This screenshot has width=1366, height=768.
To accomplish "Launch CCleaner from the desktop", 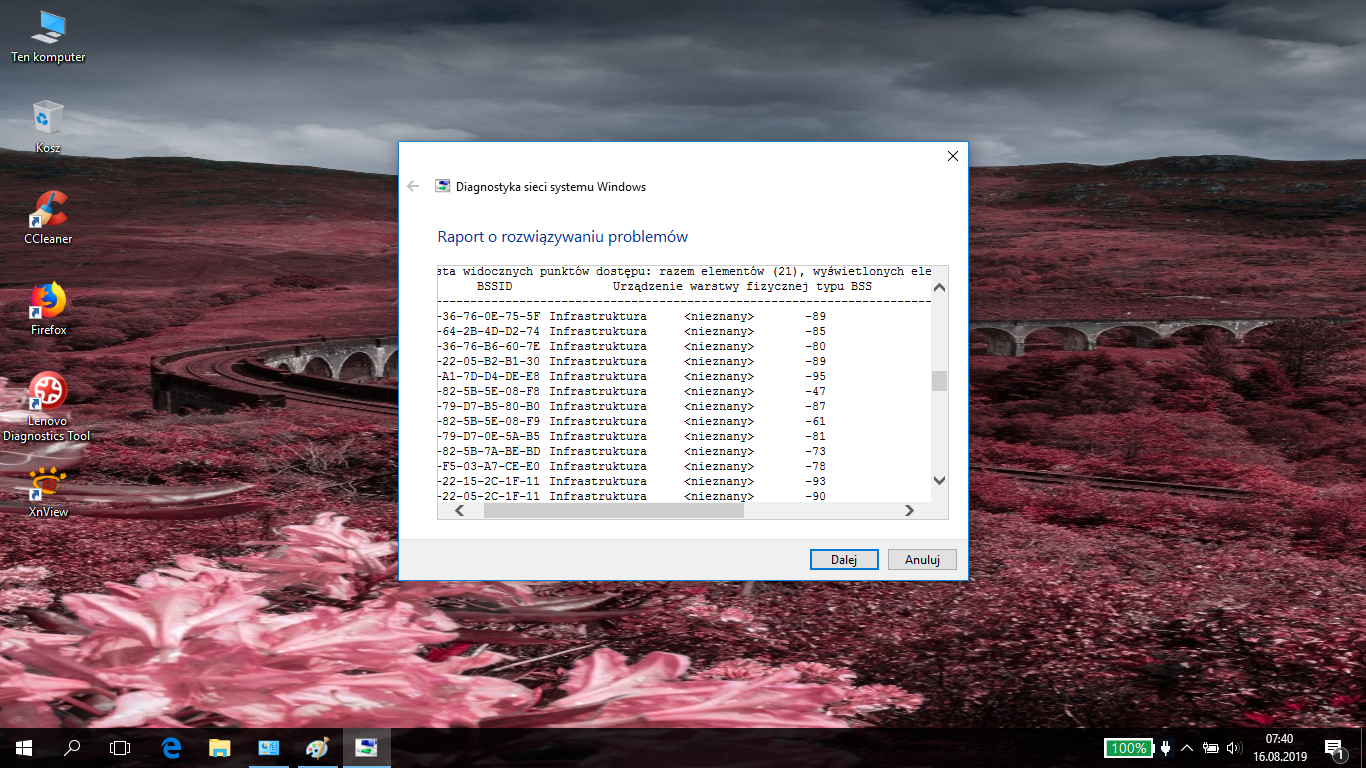I will [x=48, y=218].
